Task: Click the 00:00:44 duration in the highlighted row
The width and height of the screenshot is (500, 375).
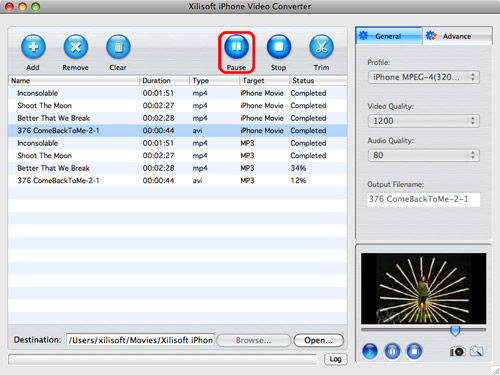Action: 158,131
